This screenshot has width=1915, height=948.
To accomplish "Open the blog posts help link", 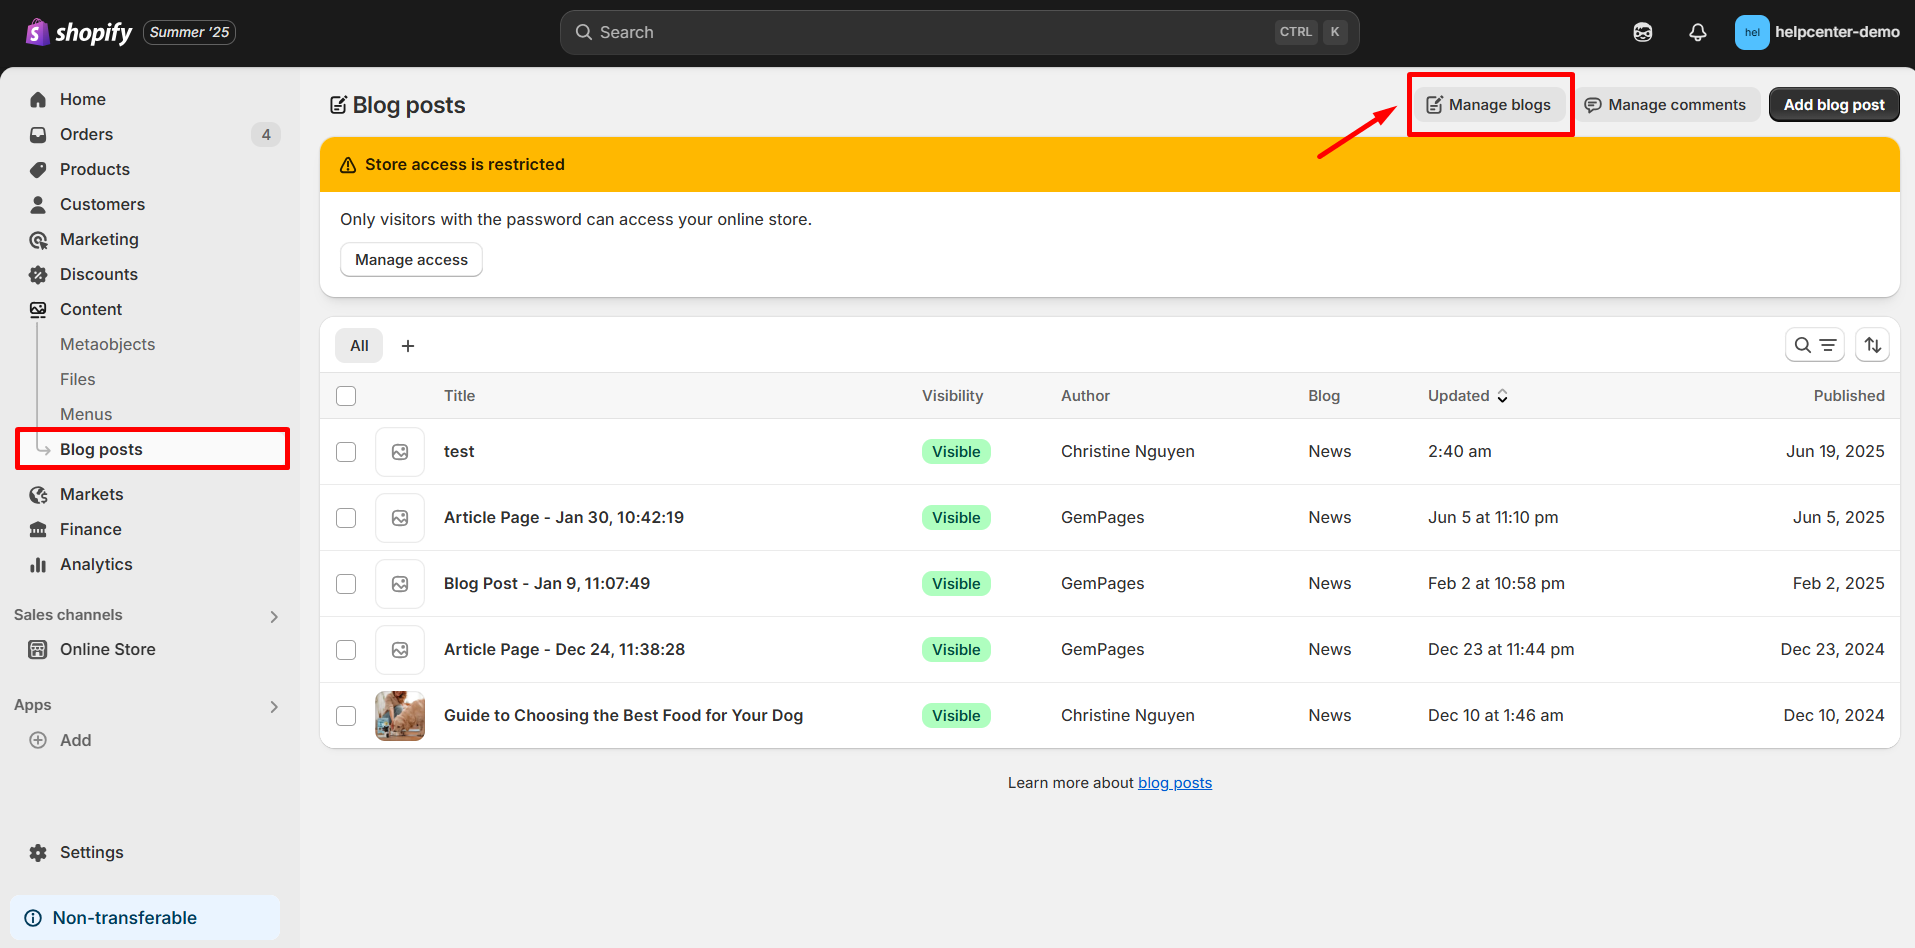I will click(1175, 782).
